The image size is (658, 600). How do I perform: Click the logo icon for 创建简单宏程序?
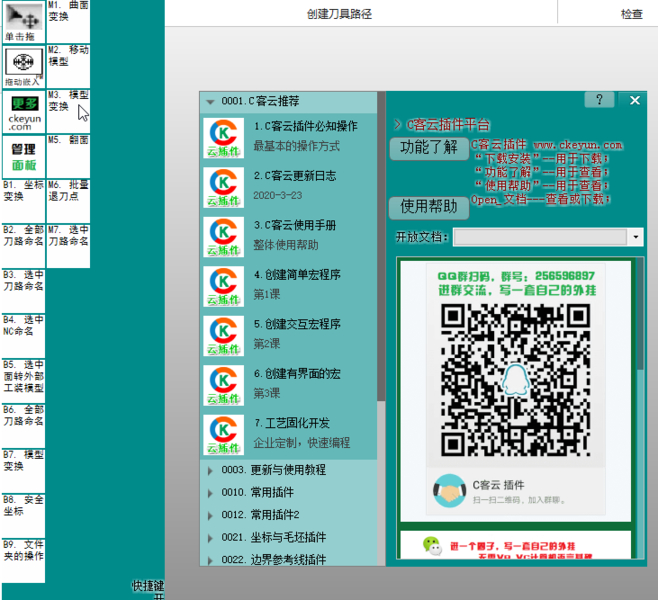(224, 287)
